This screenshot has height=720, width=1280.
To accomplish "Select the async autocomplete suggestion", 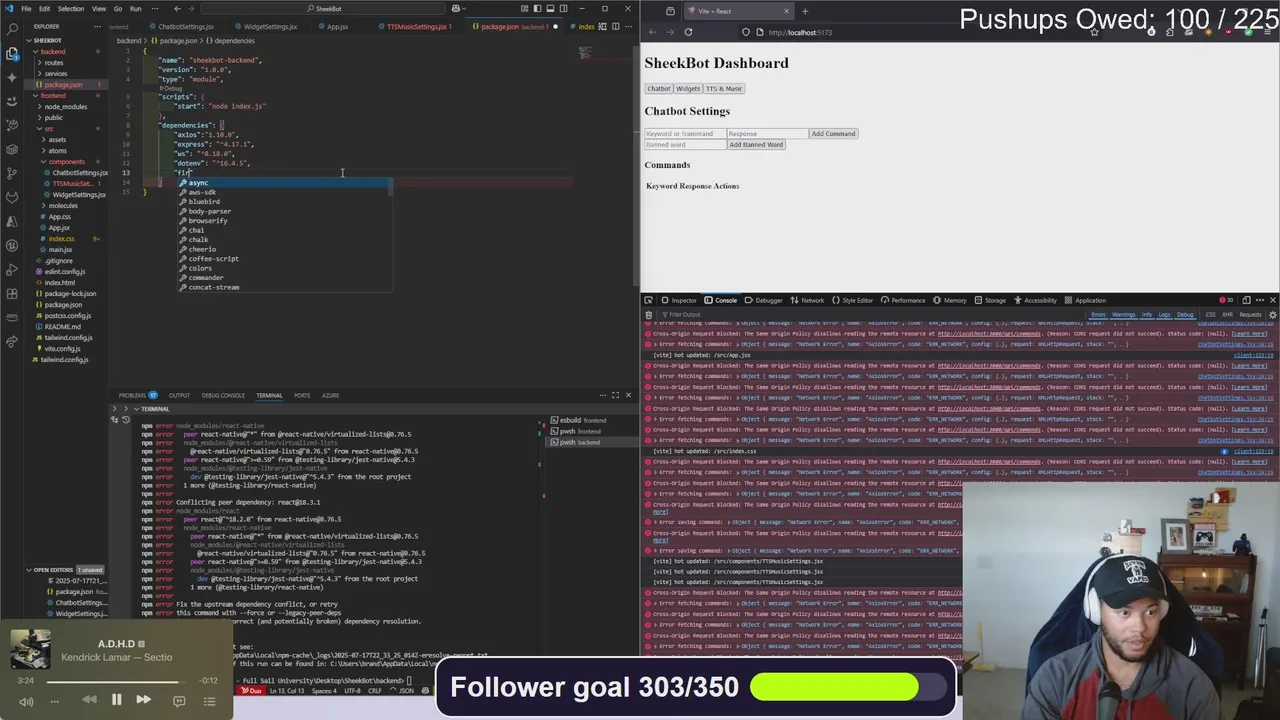I will click(285, 183).
